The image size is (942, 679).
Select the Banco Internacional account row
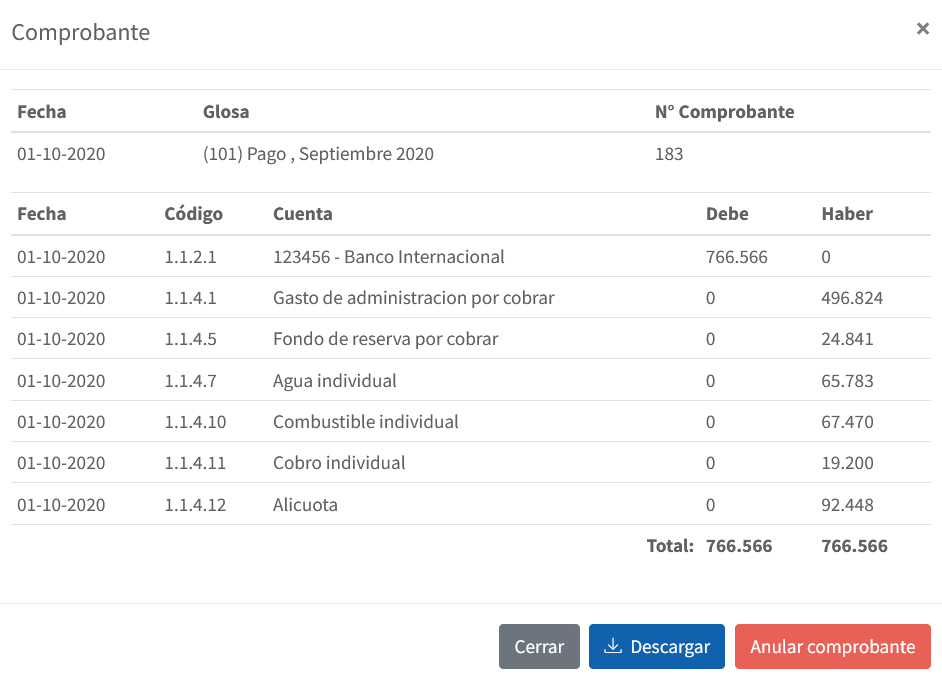coord(471,257)
